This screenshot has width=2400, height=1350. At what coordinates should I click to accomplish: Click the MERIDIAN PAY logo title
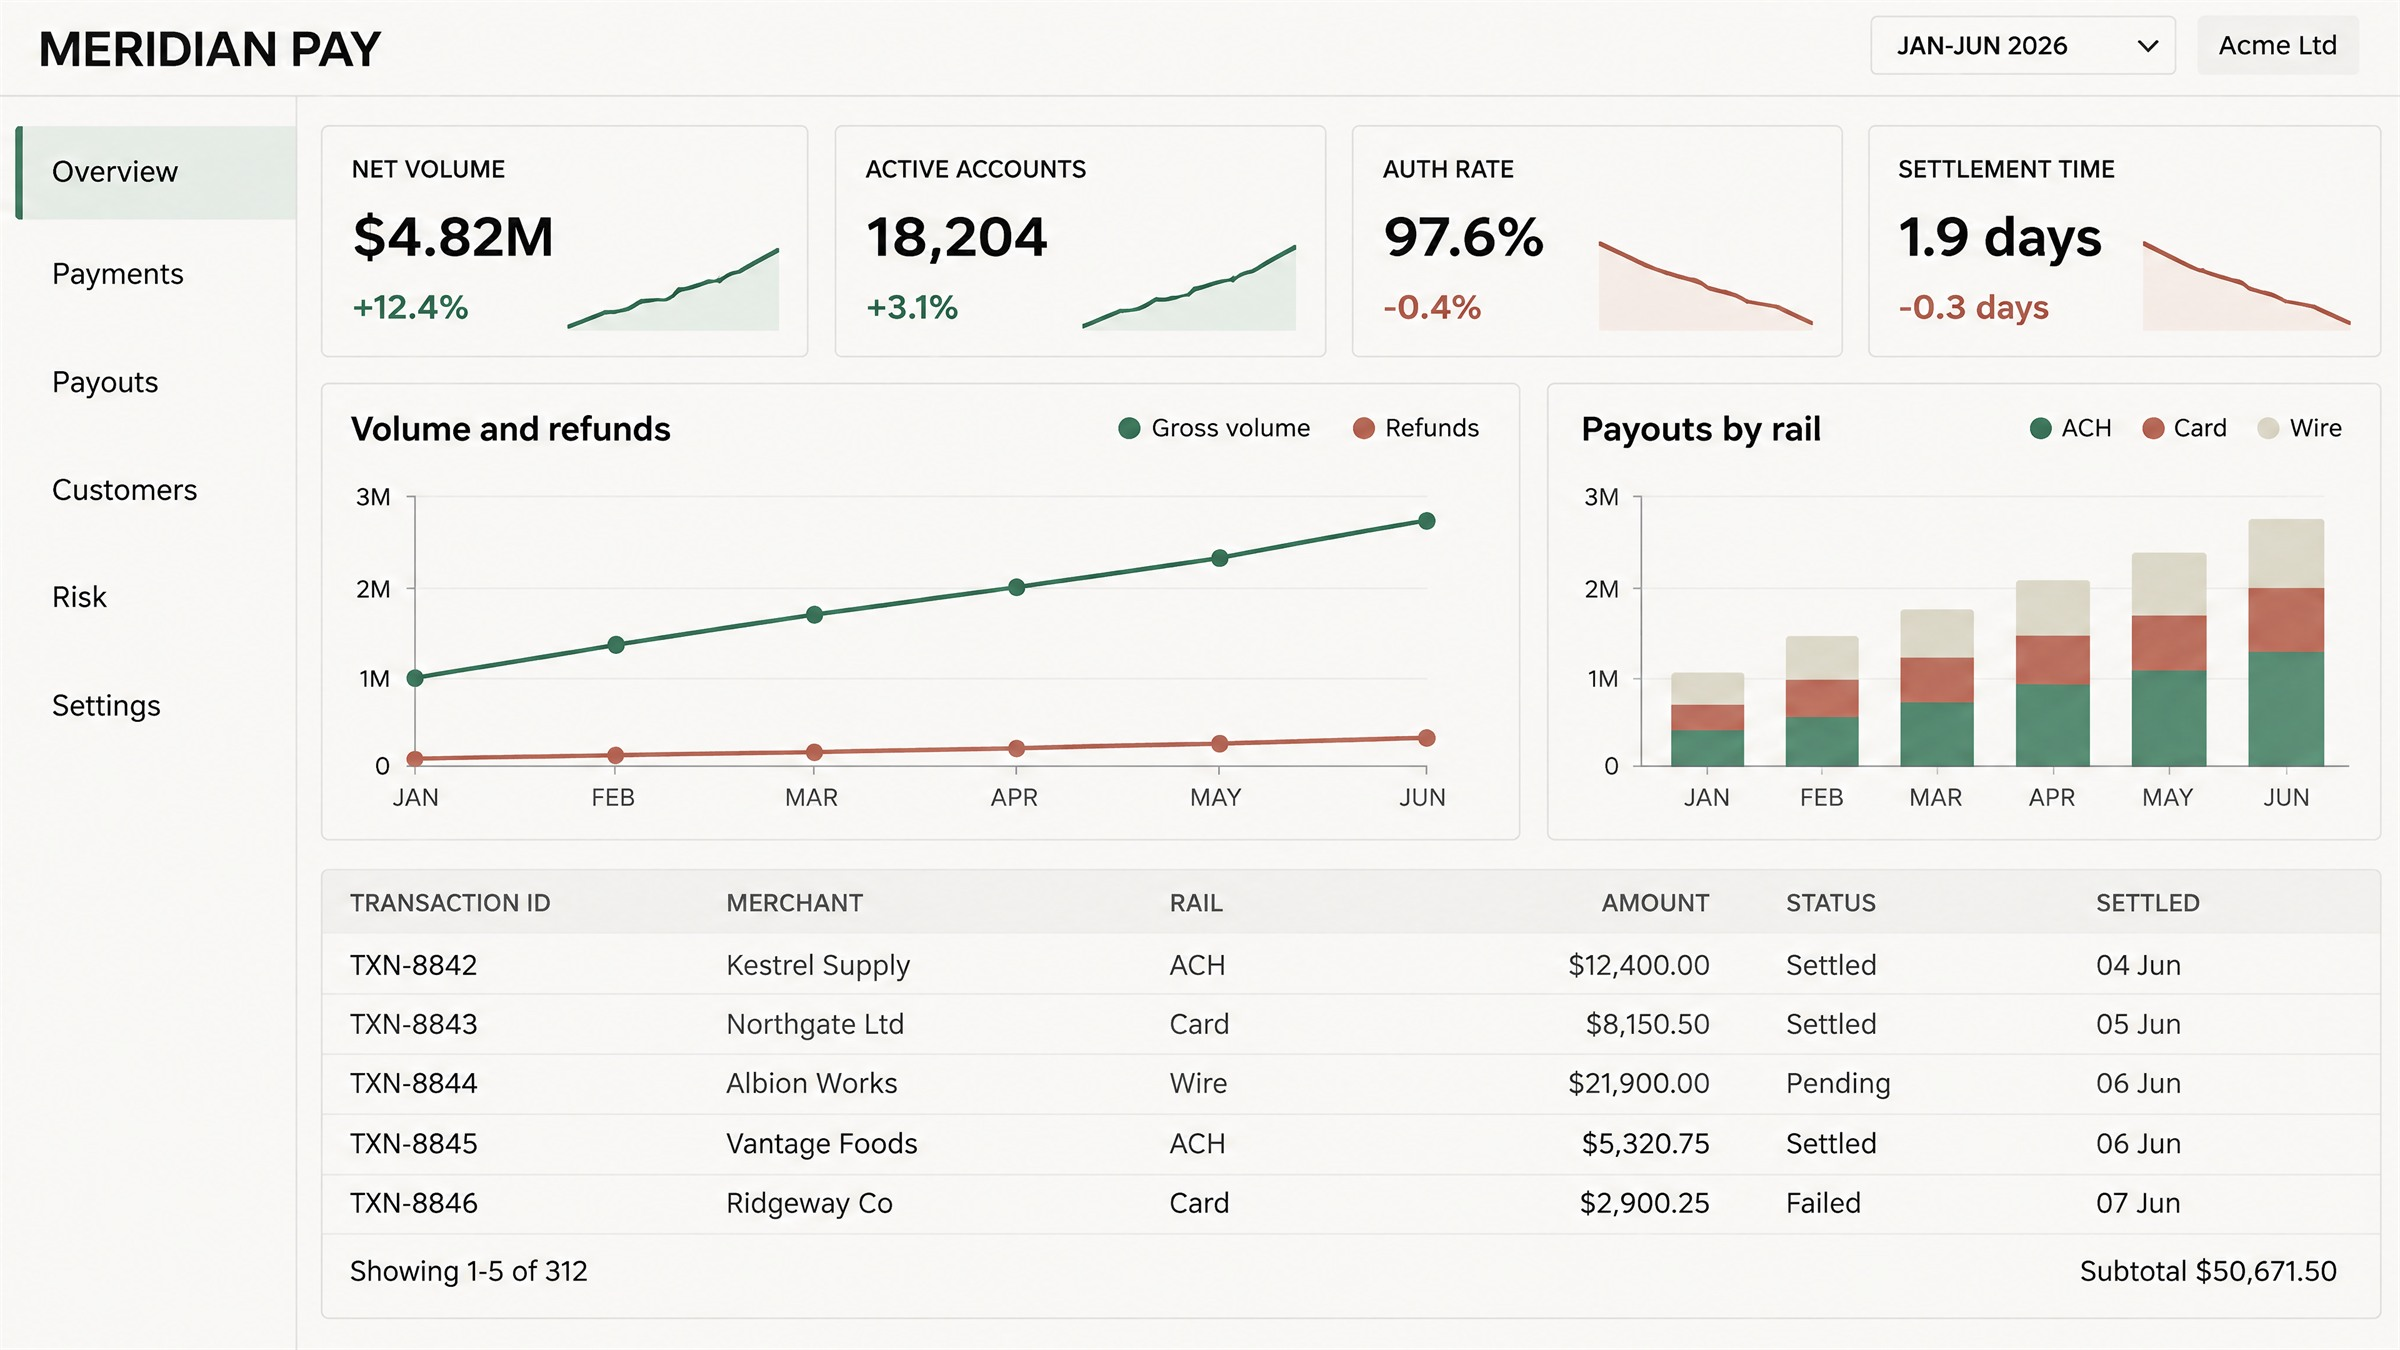(210, 49)
